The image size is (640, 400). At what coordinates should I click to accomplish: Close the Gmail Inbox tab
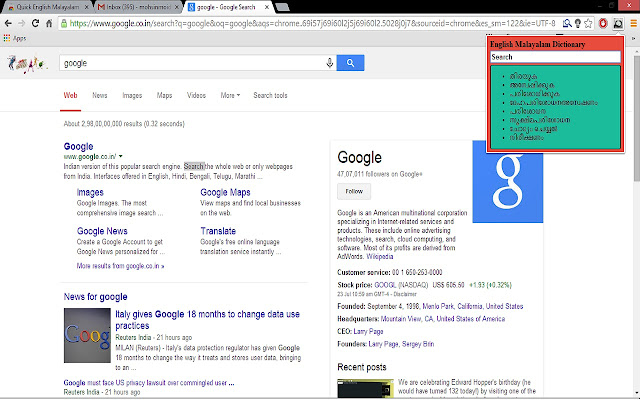[177, 7]
